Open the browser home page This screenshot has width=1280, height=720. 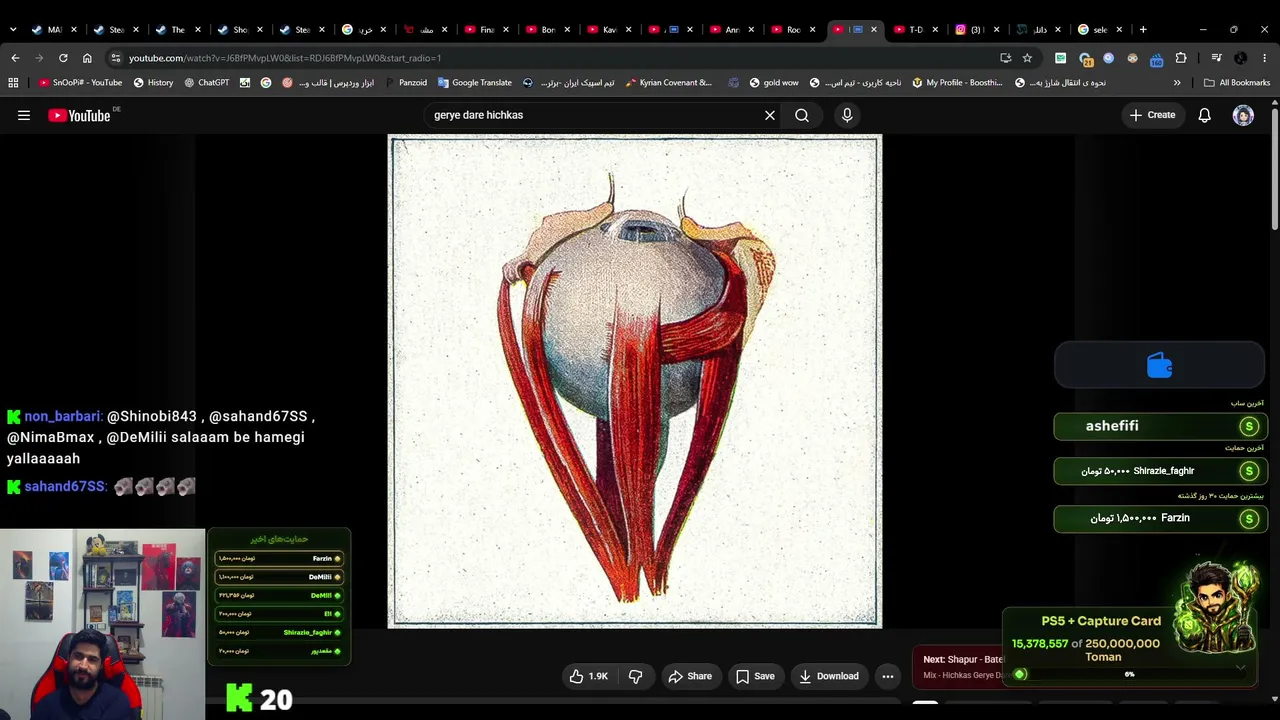(x=87, y=58)
